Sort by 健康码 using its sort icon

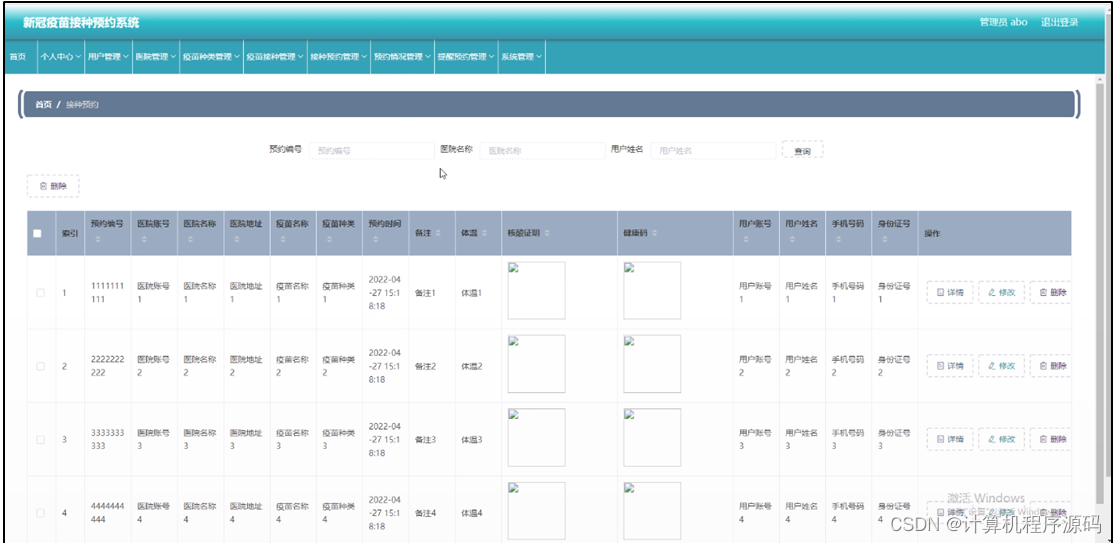(x=654, y=233)
